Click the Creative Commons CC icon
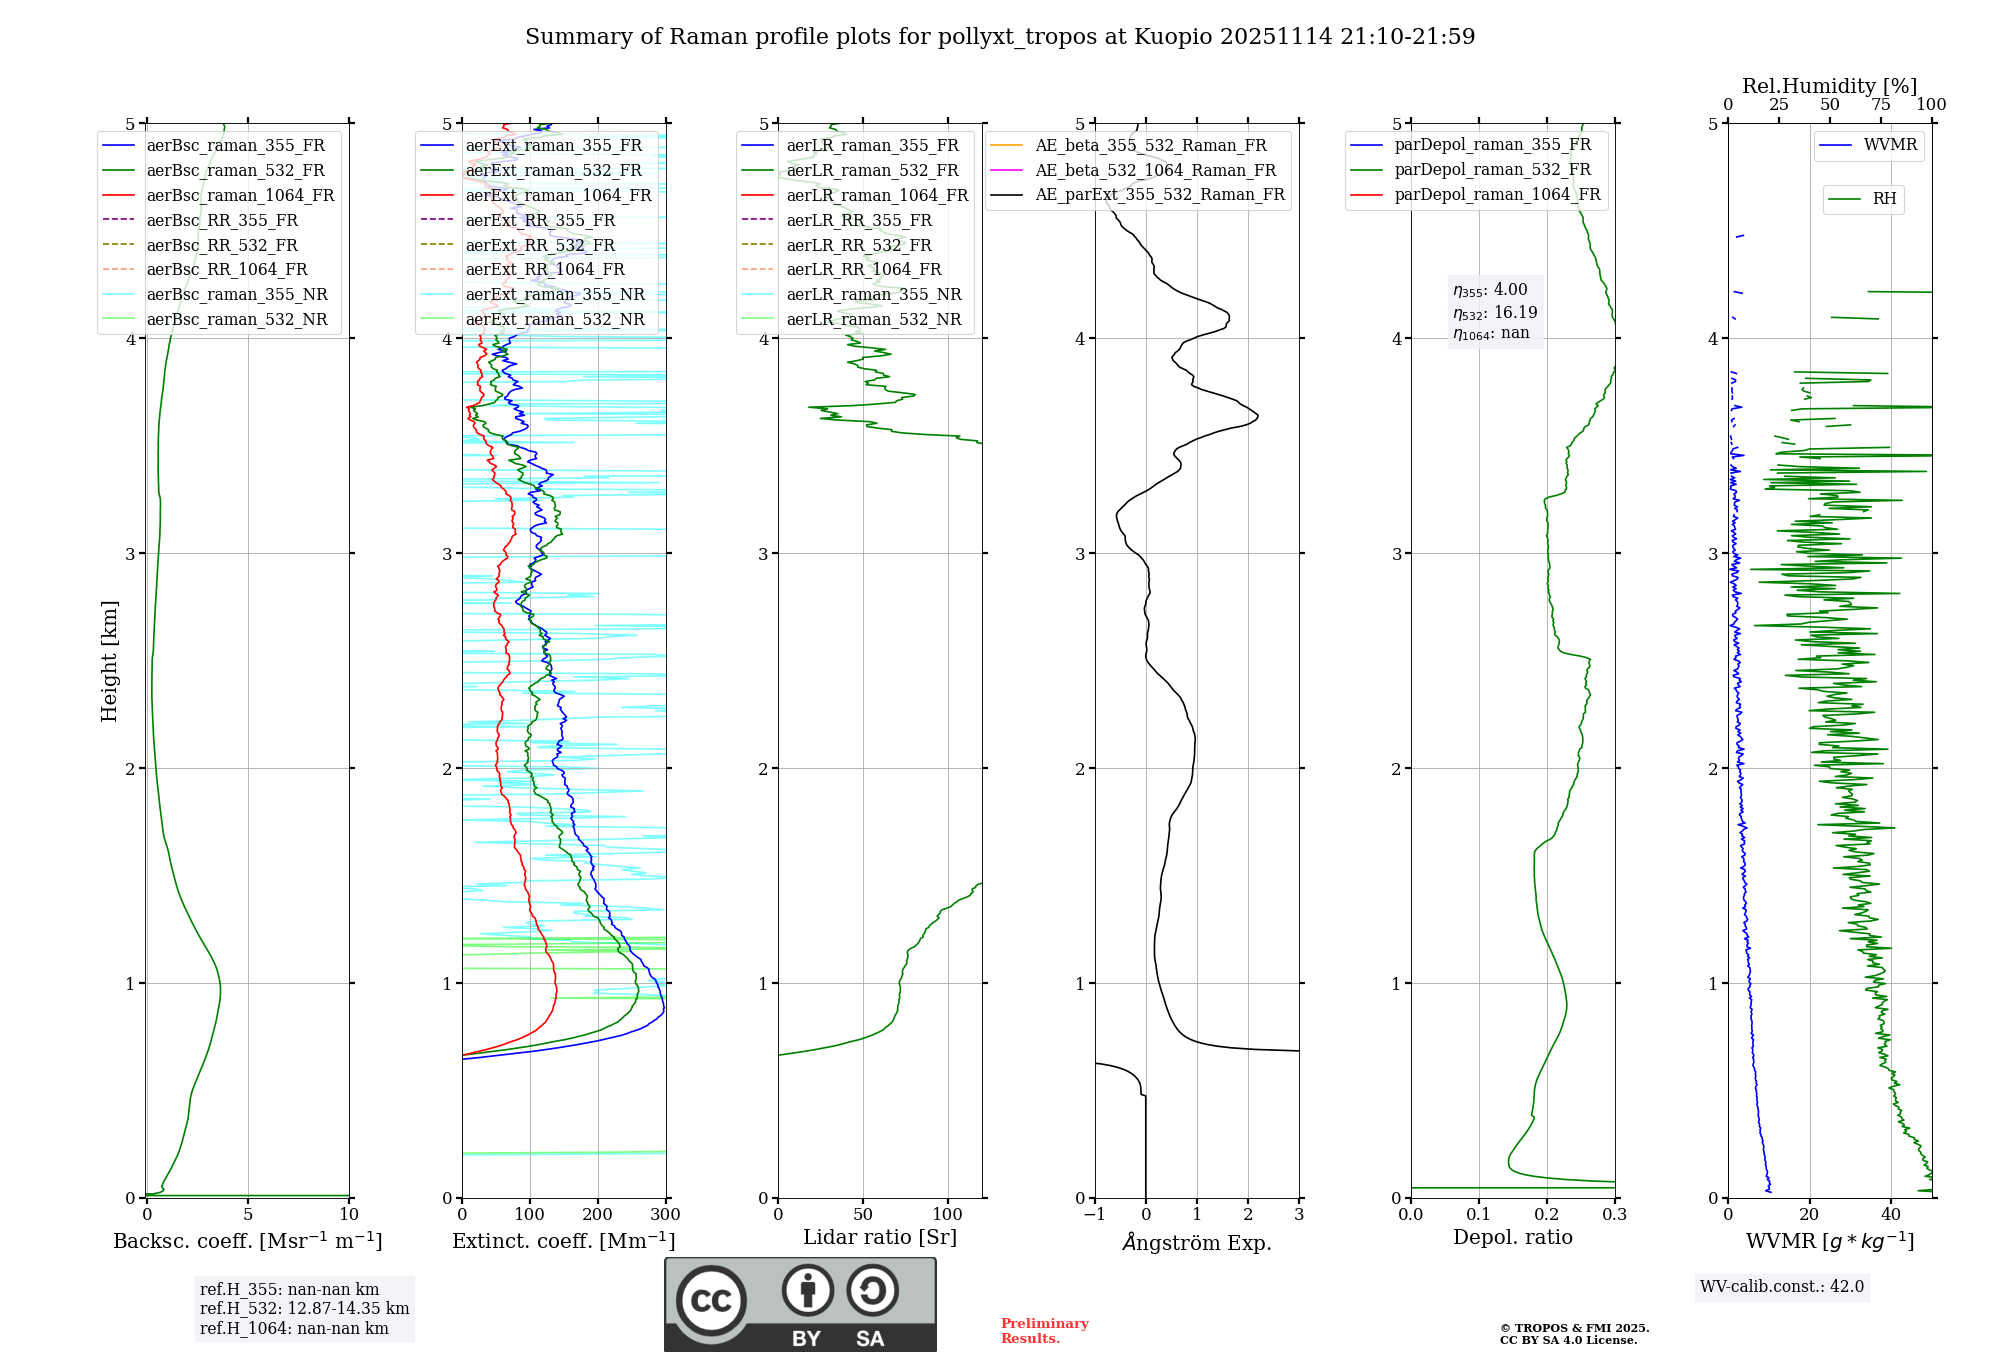2000x1360 pixels. click(x=711, y=1300)
